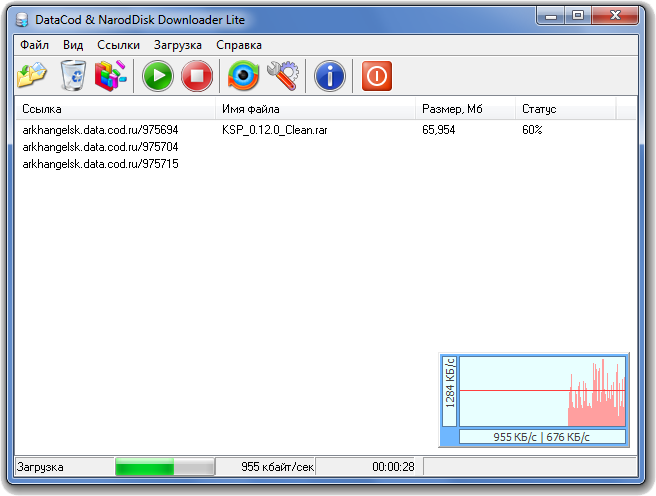Maximize the downloader window
The width and height of the screenshot is (656, 496).
(x=578, y=15)
